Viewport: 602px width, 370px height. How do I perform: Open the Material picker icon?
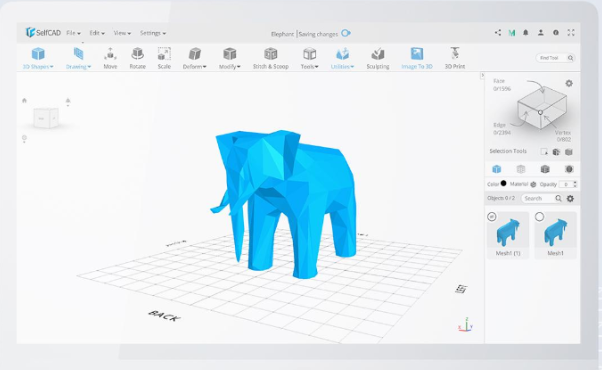(533, 185)
